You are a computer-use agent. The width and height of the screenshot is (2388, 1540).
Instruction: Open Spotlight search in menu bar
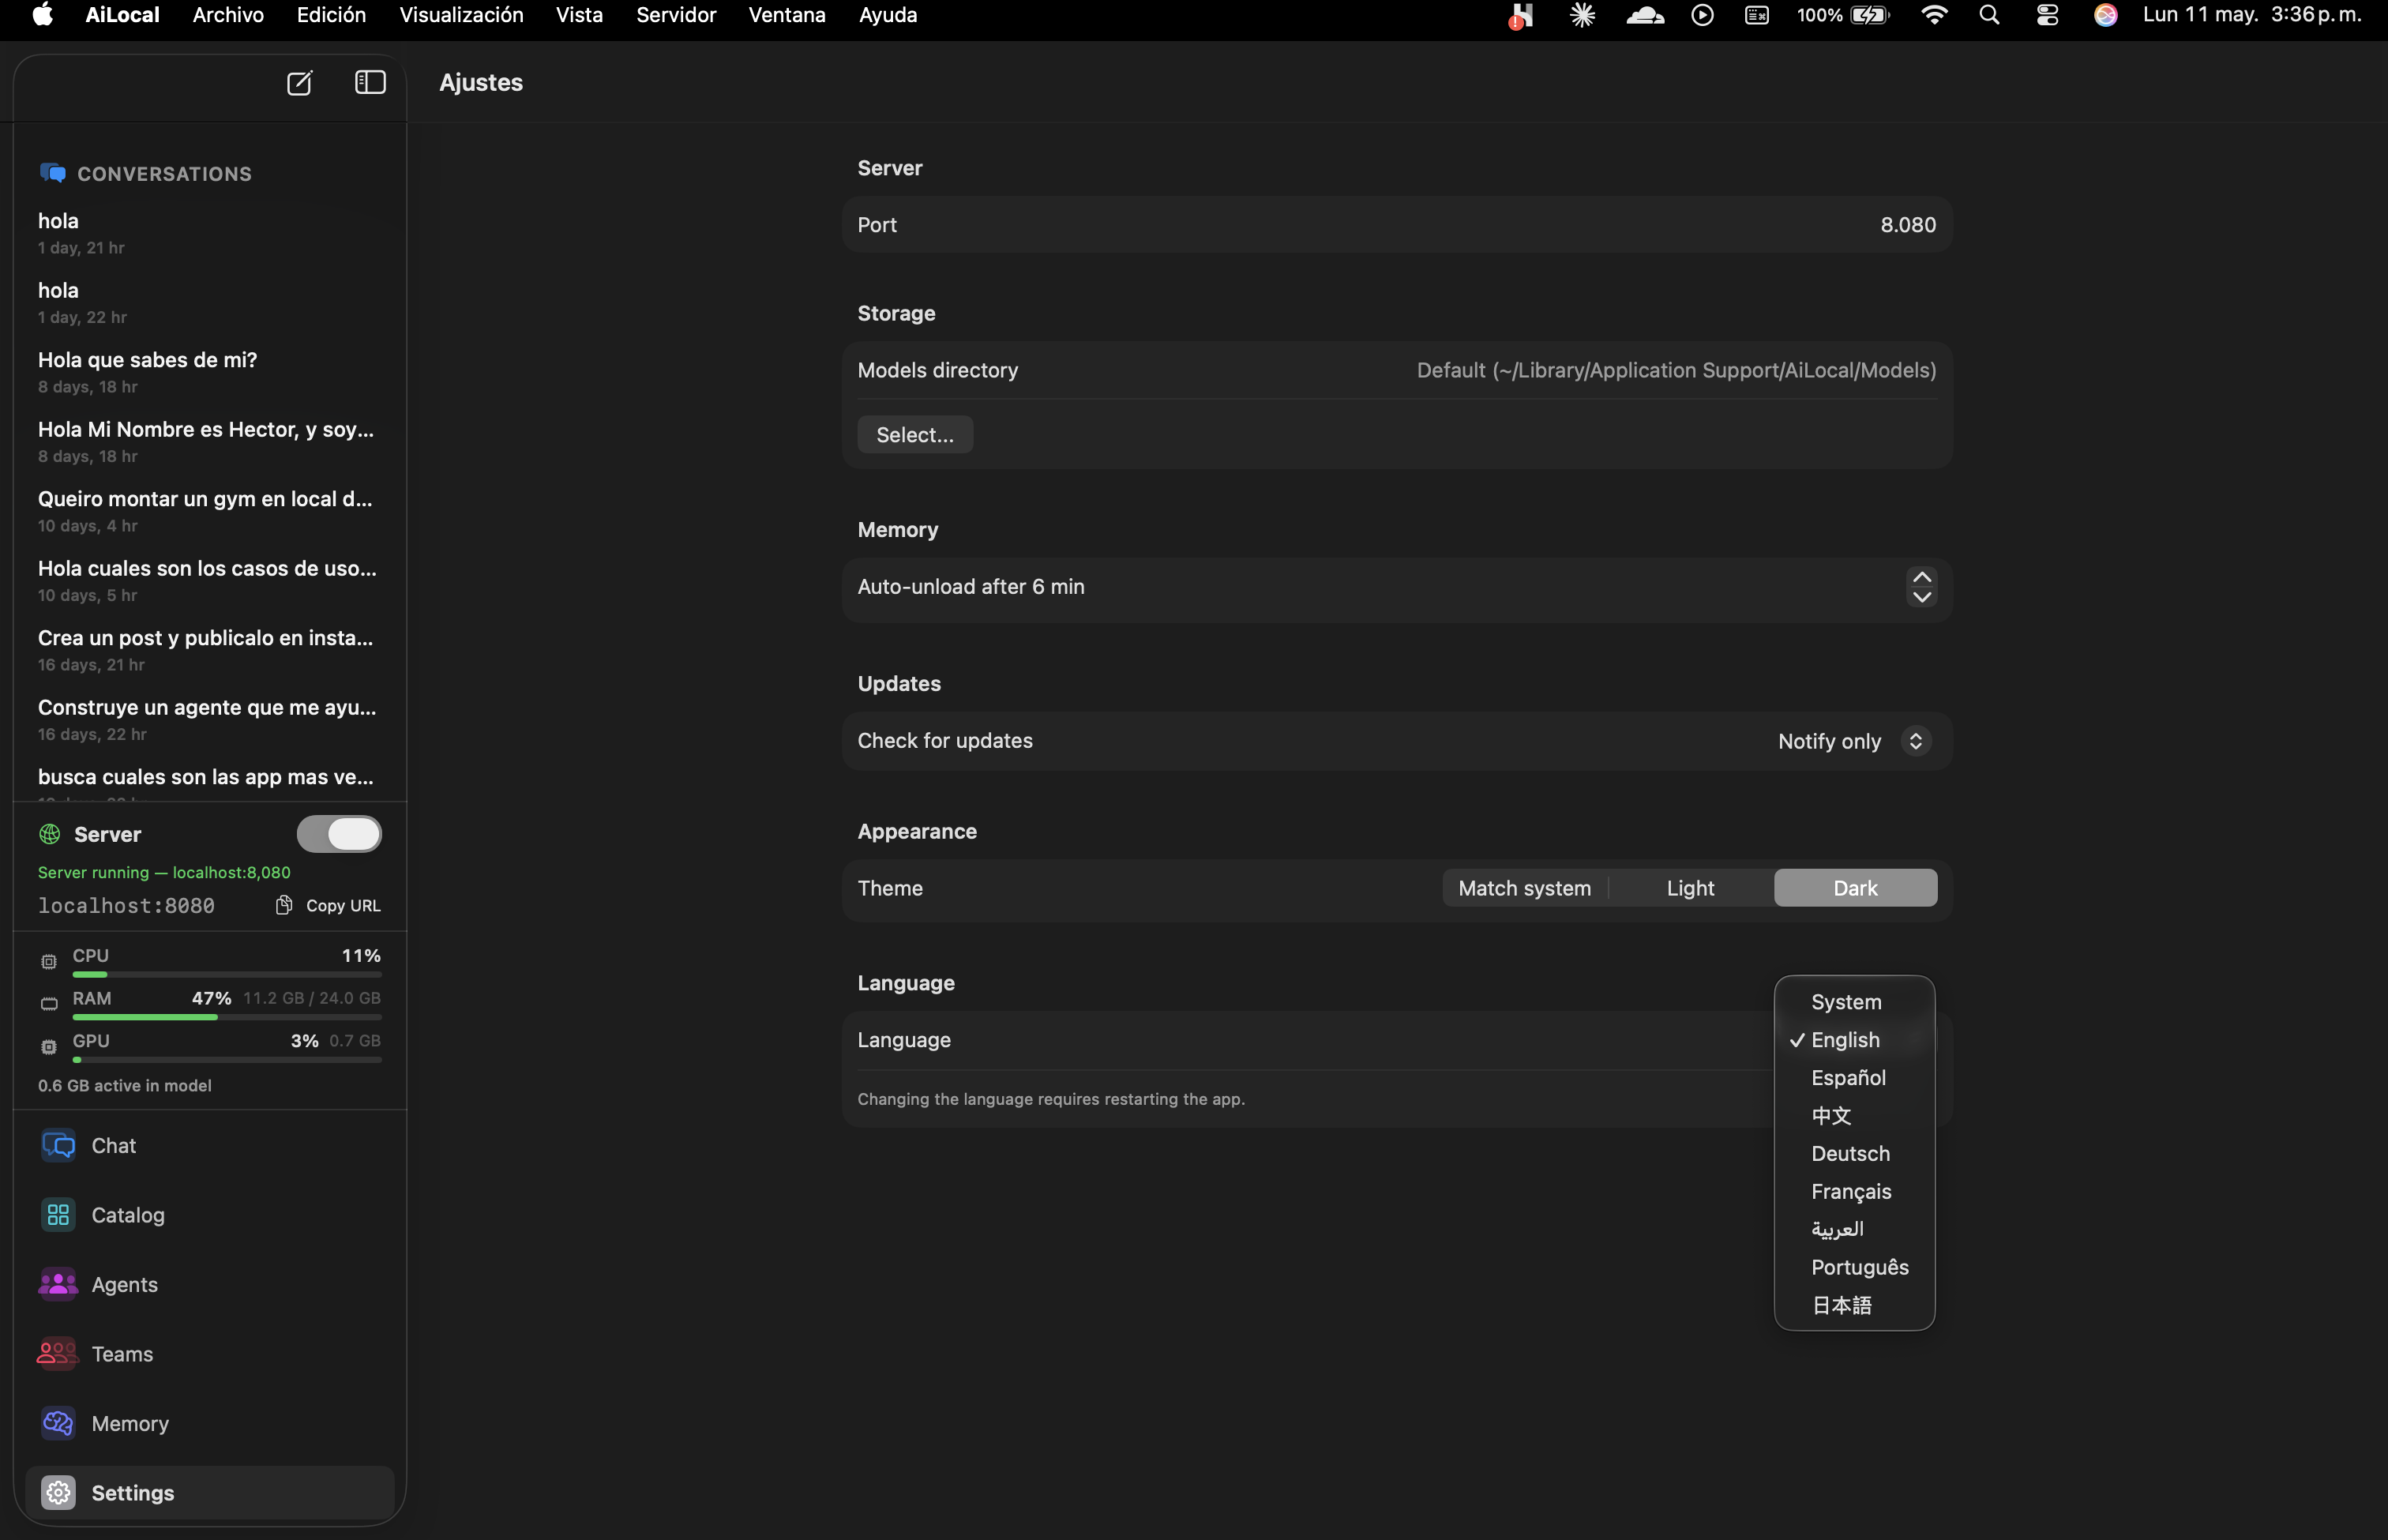[x=1990, y=15]
